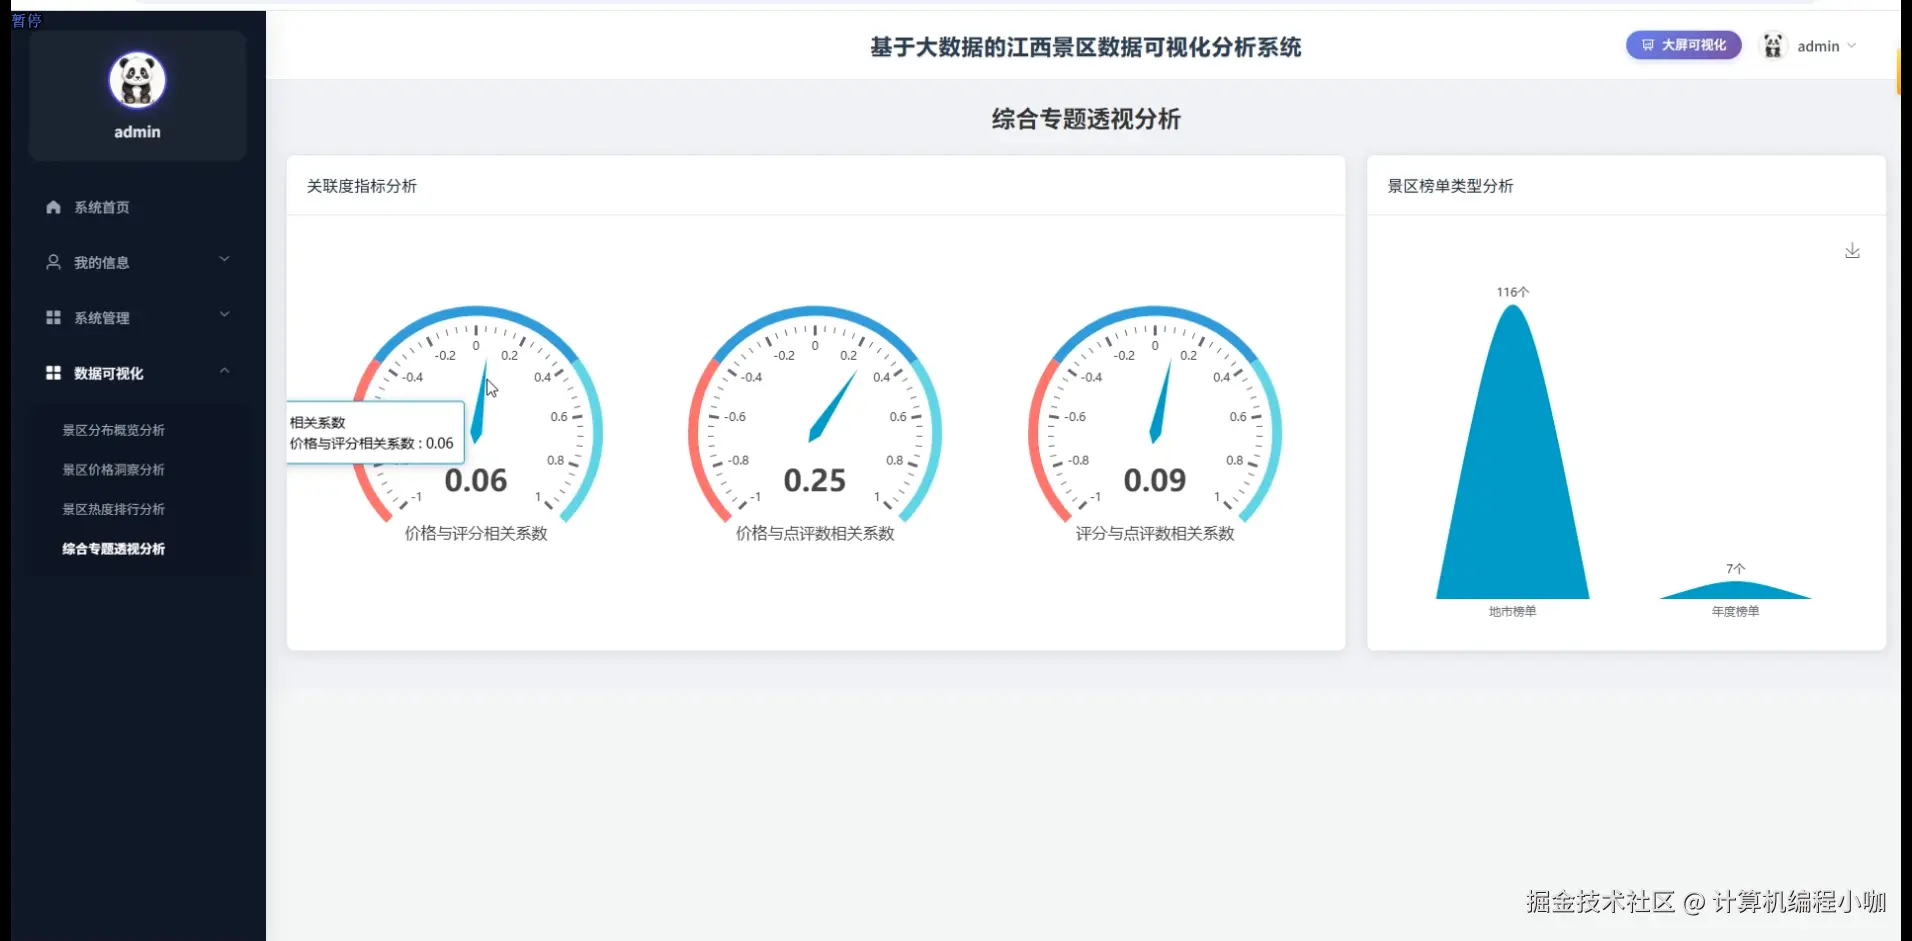
Task: Click the 0.25 gauge value
Action: click(x=815, y=480)
